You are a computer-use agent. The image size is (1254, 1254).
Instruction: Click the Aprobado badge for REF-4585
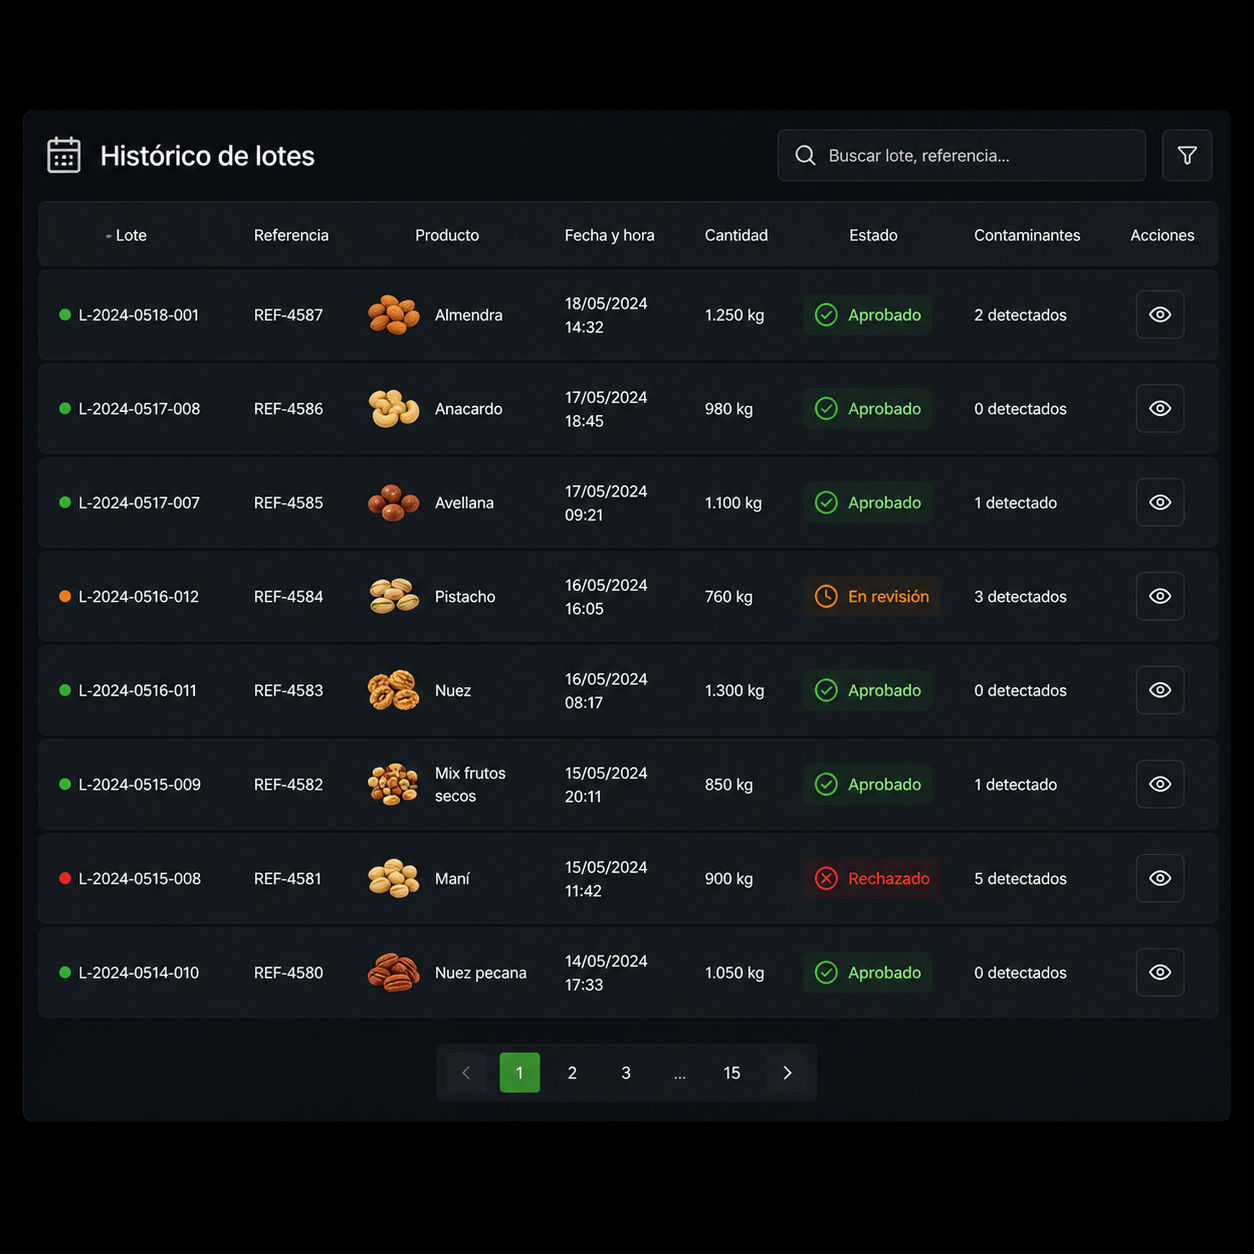coord(868,503)
